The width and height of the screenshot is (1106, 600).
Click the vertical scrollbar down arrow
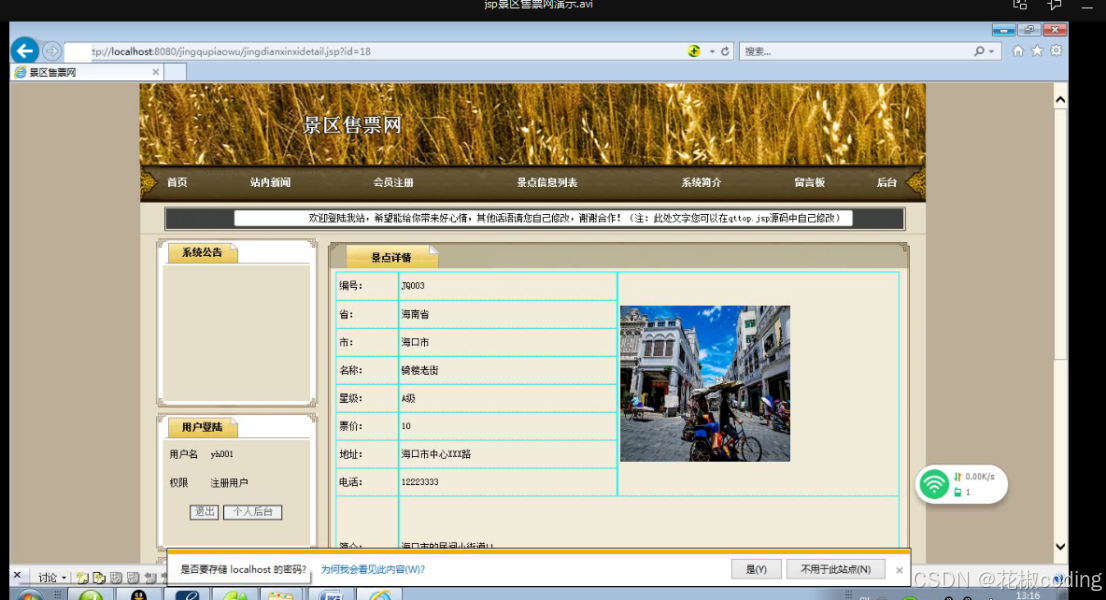pyautogui.click(x=1061, y=547)
